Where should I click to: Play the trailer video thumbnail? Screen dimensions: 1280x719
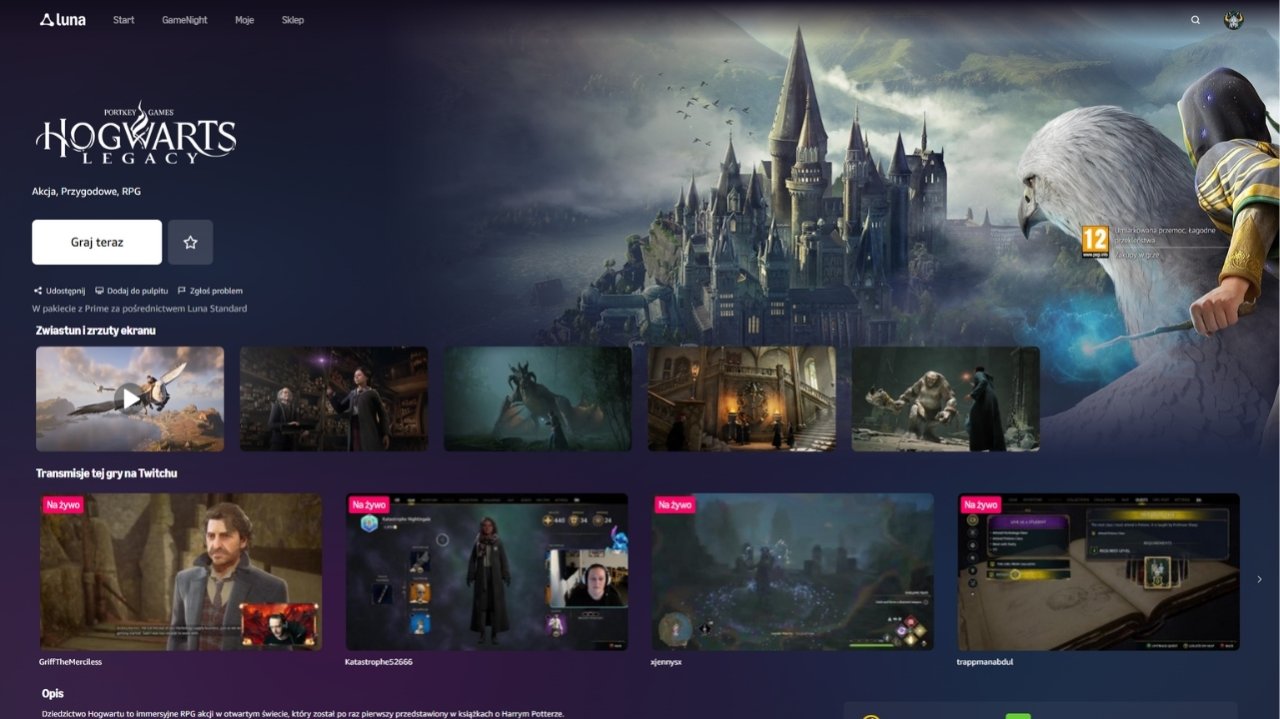130,399
